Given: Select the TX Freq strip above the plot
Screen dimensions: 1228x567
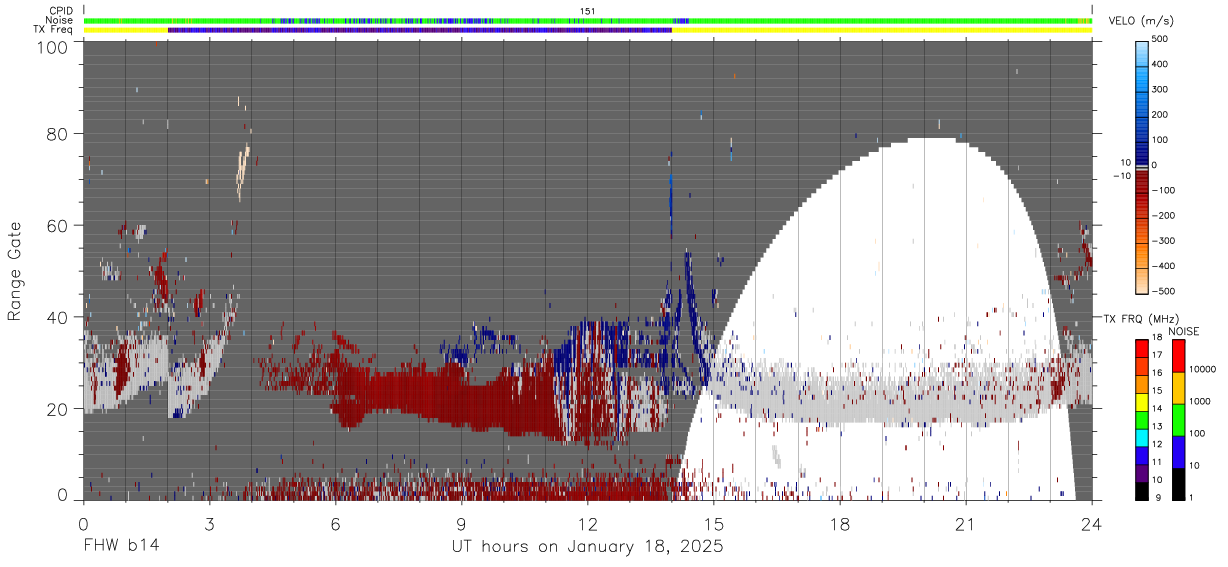Looking at the screenshot, I should pyautogui.click(x=587, y=30).
